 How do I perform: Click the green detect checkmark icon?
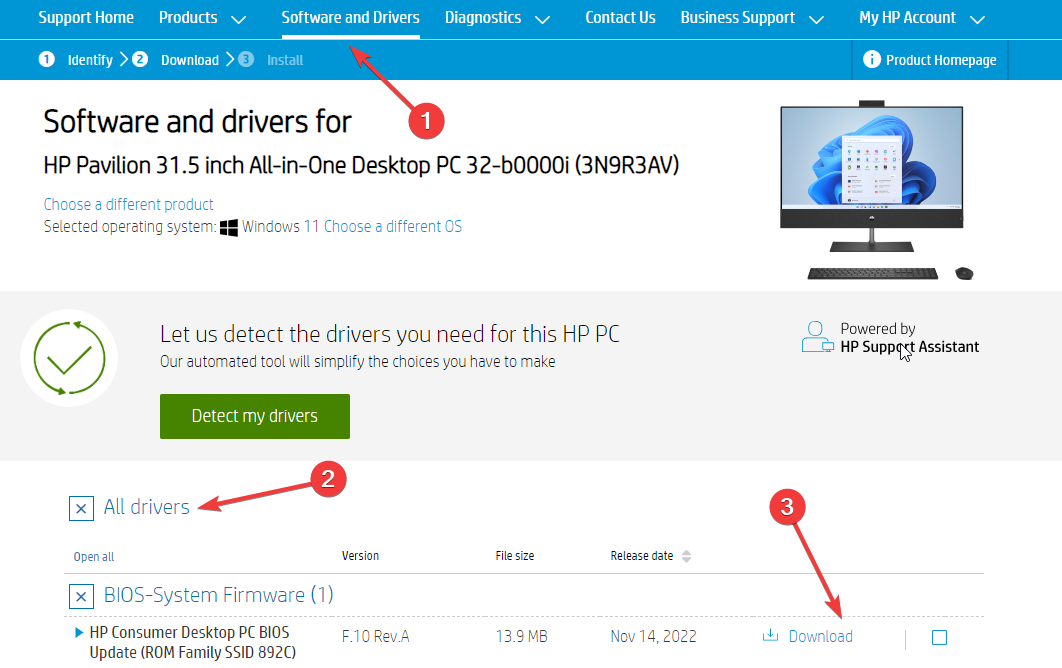click(69, 358)
